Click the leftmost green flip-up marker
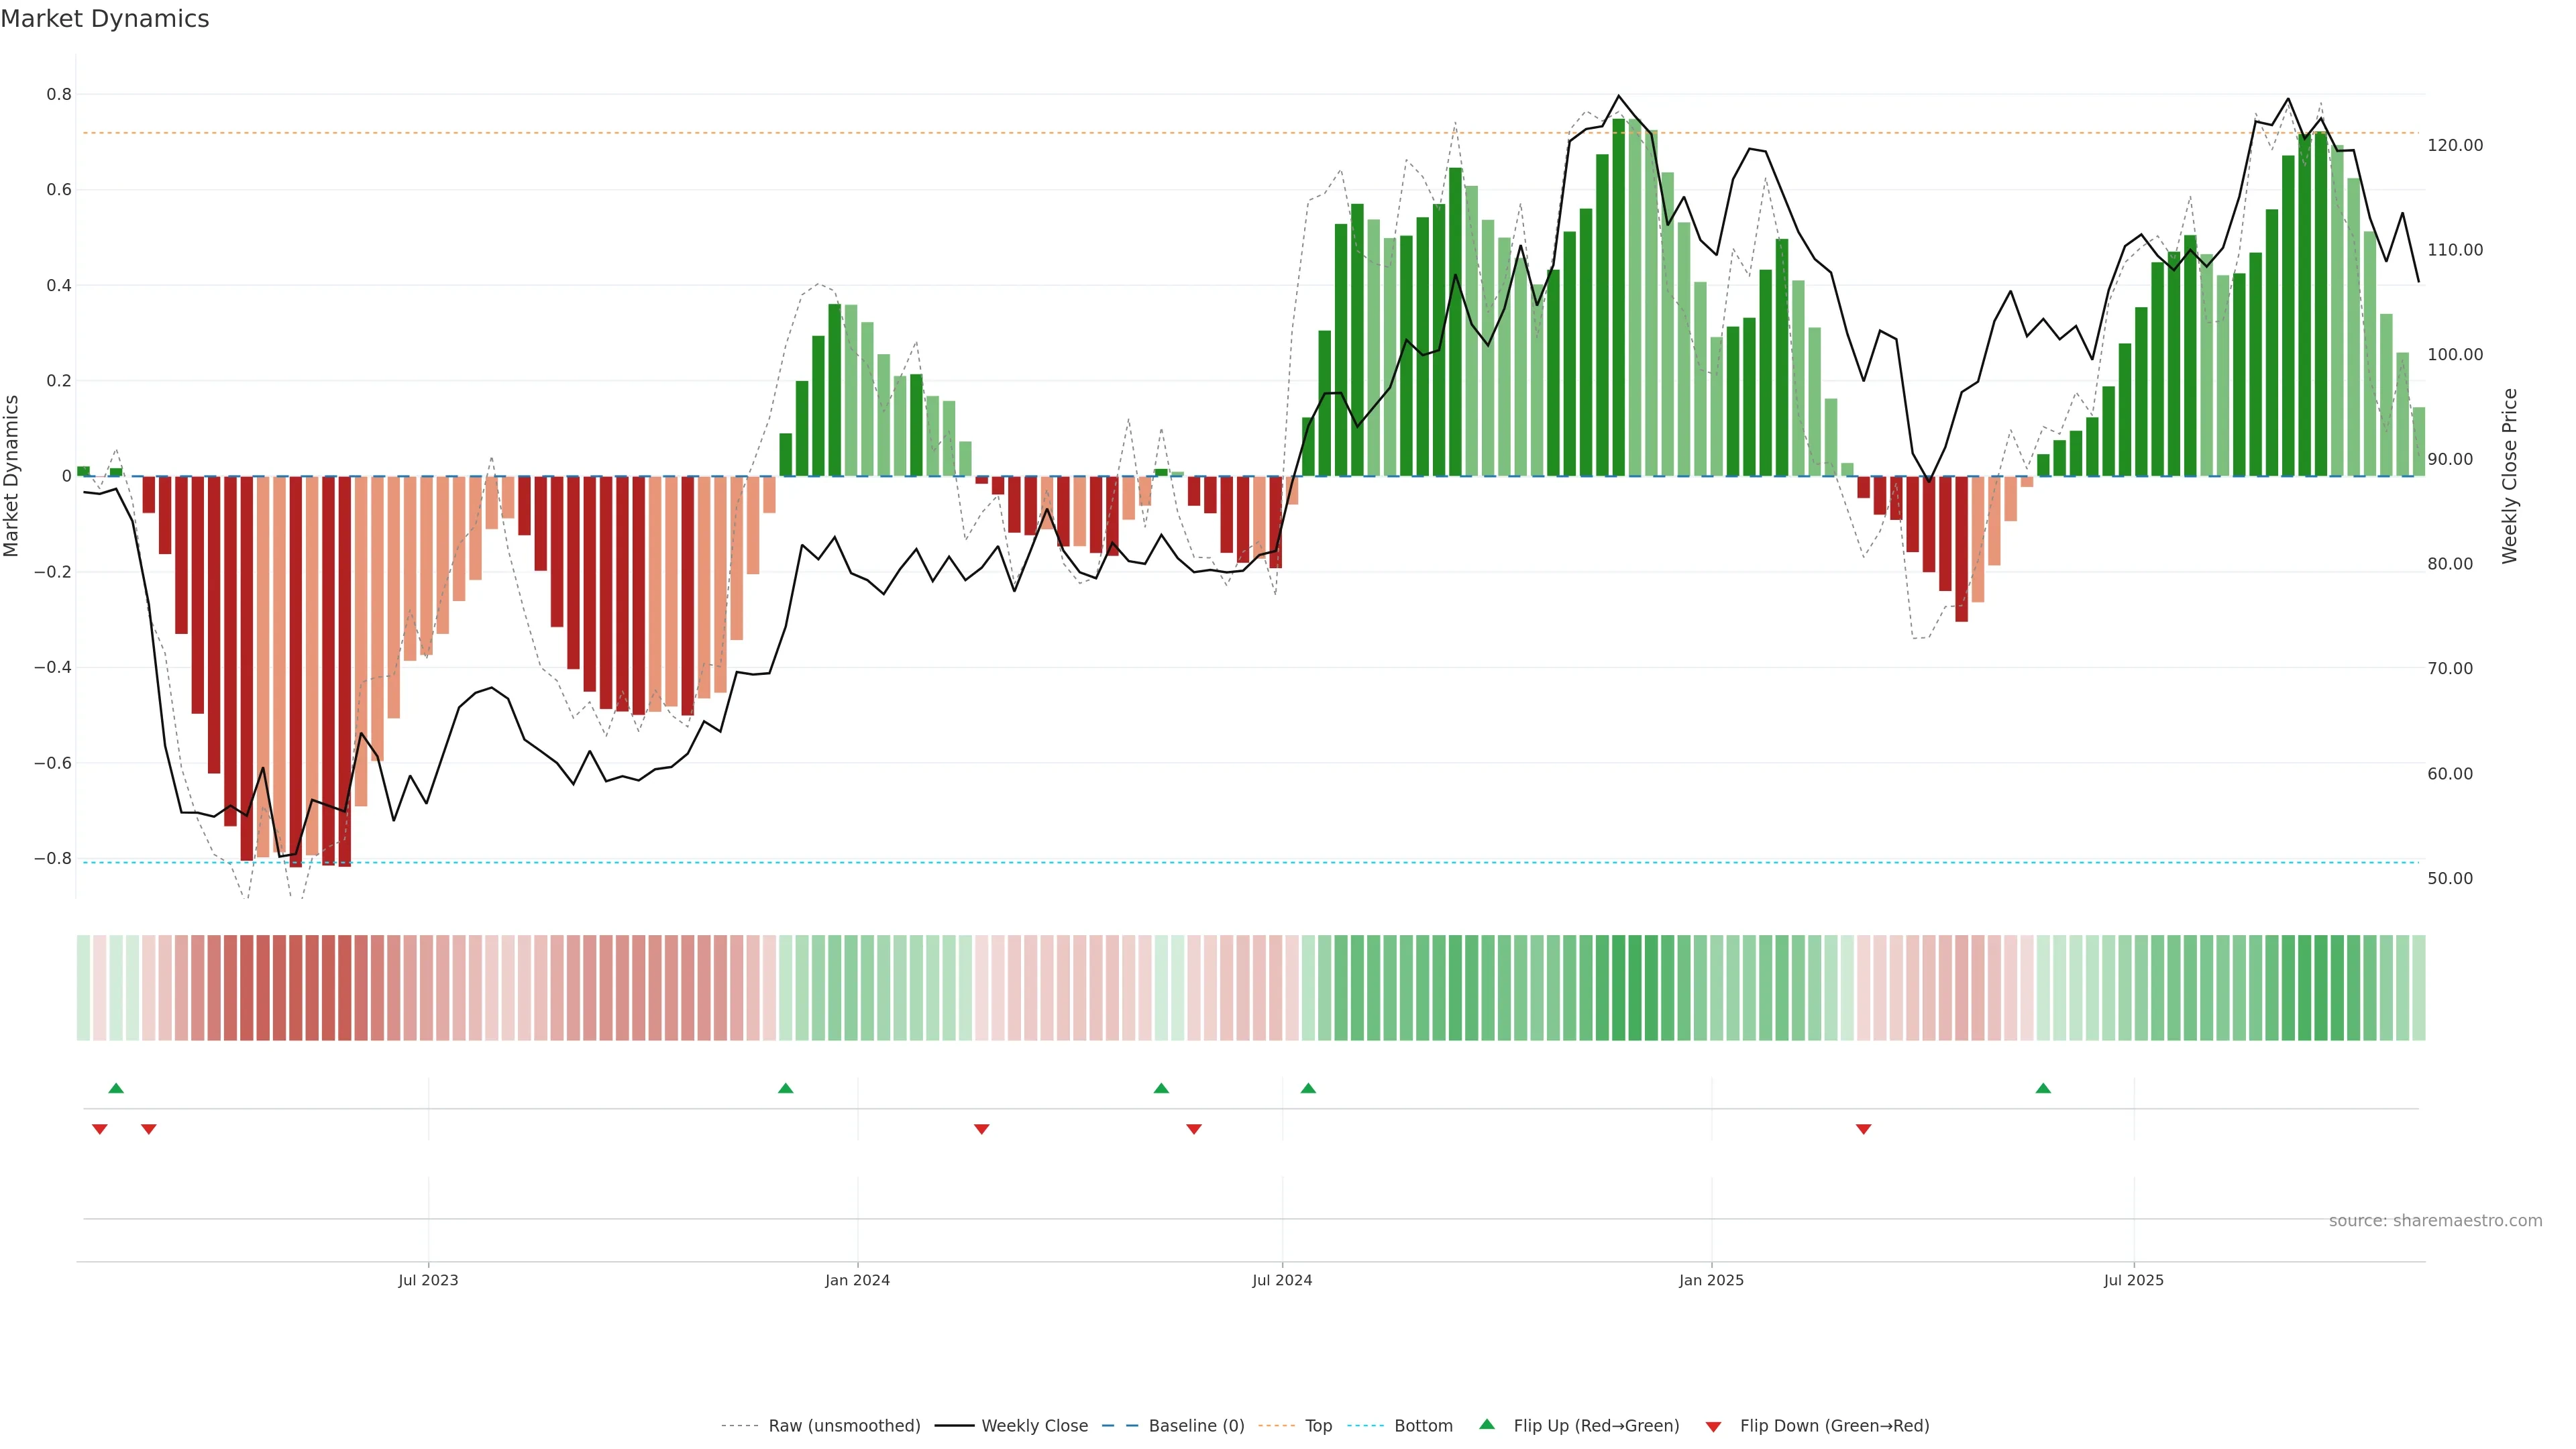Viewport: 2576px width, 1449px height. [x=116, y=1088]
